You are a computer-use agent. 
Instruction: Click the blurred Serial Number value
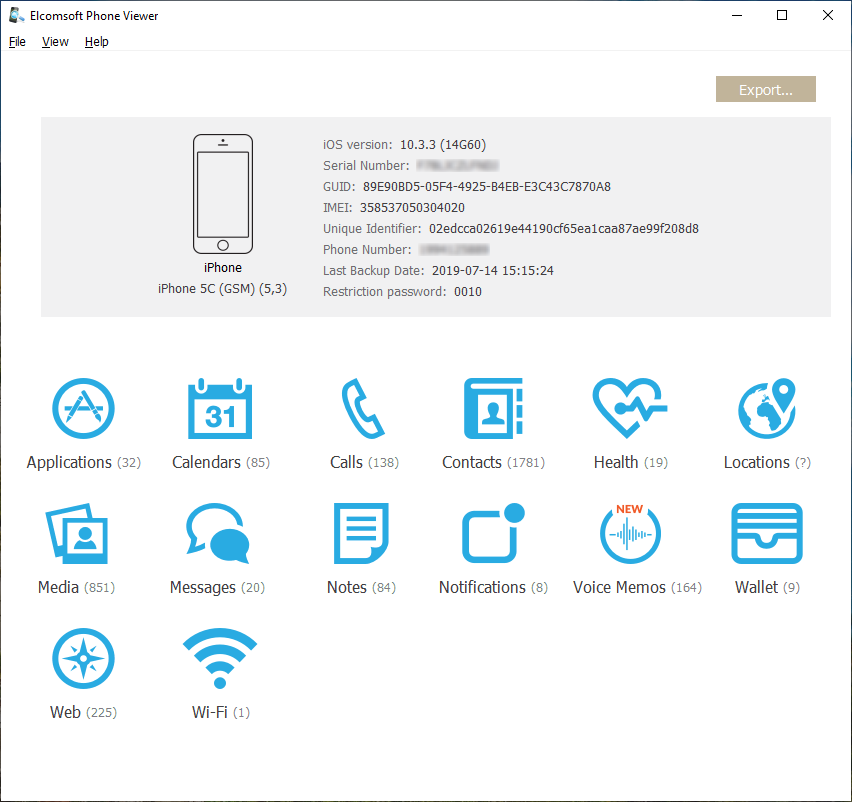click(x=458, y=166)
